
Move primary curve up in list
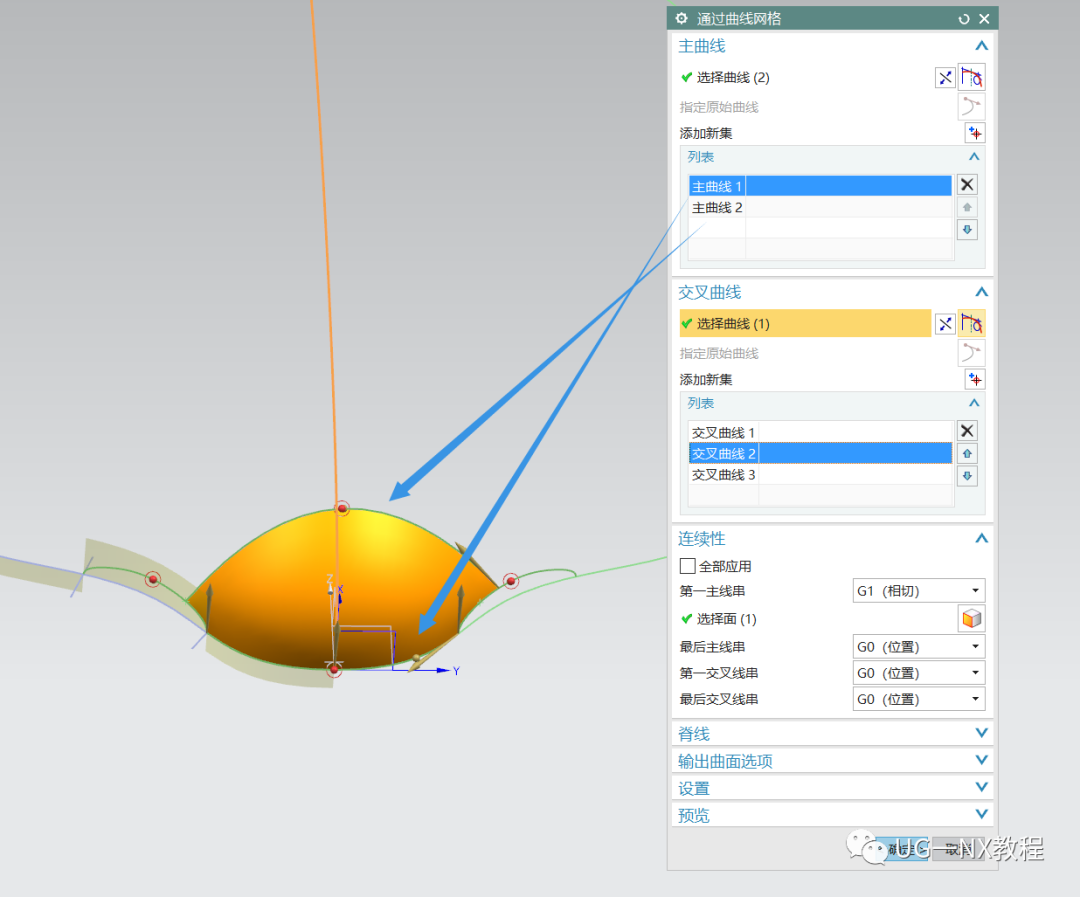[967, 207]
